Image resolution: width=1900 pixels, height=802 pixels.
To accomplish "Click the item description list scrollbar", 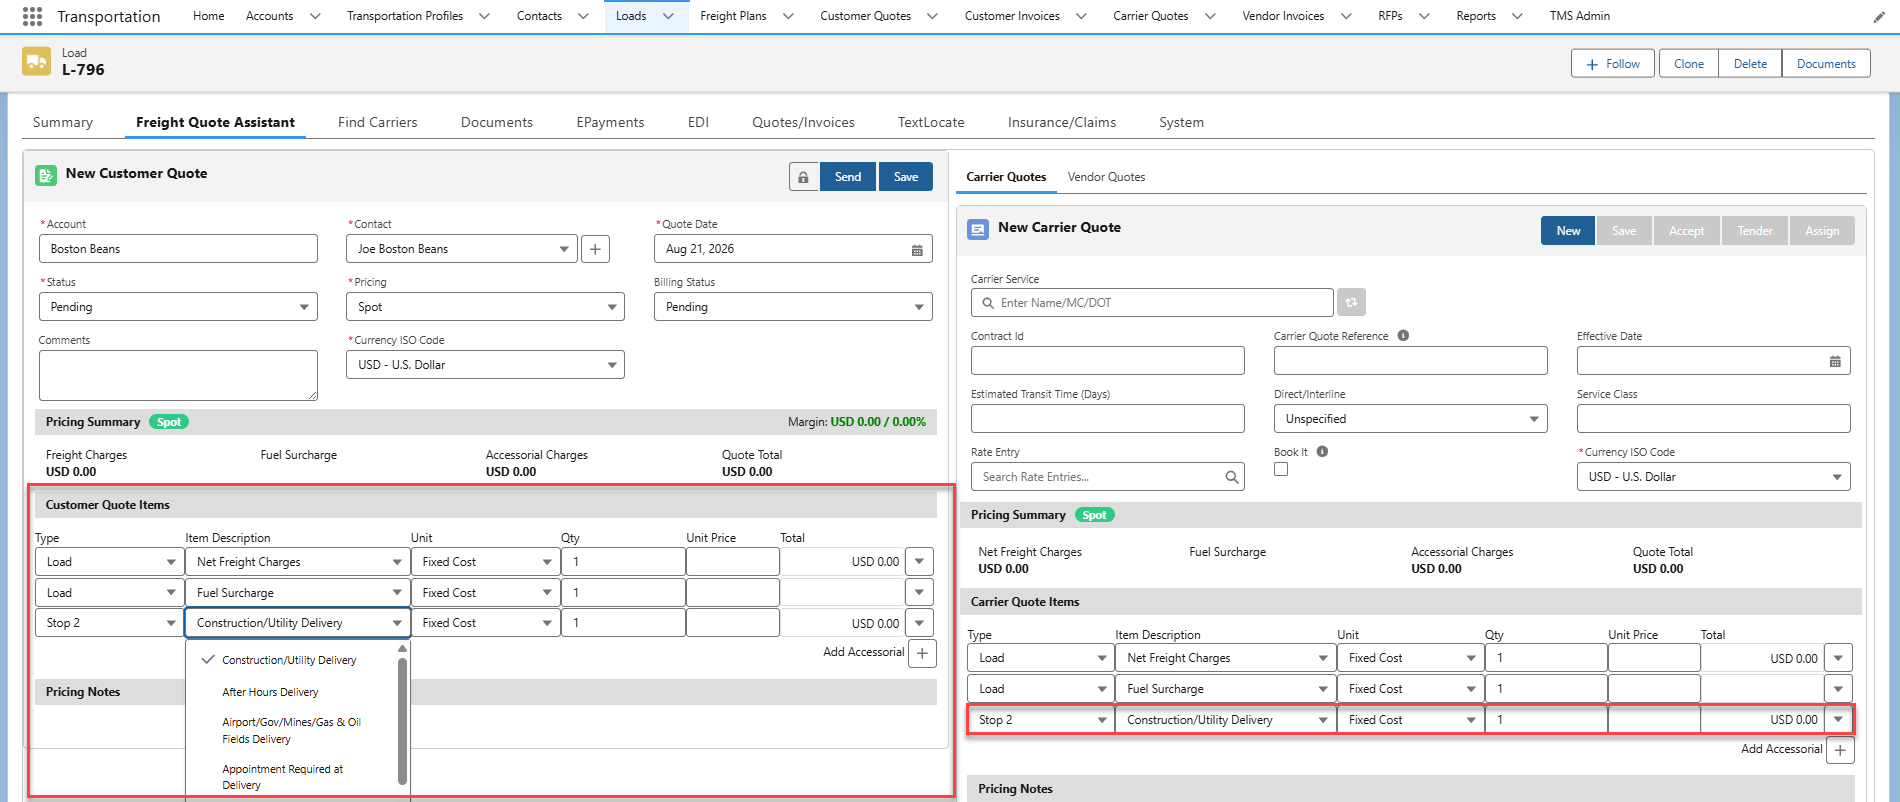I will pyautogui.click(x=402, y=720).
